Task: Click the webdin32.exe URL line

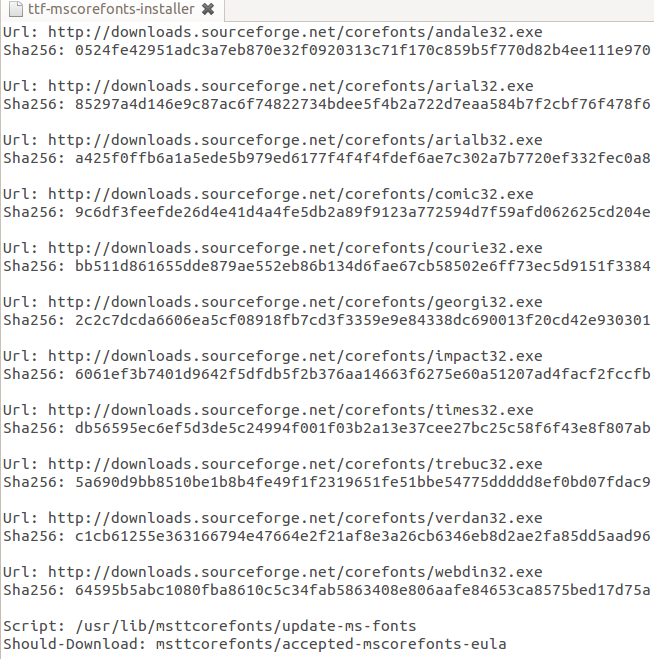Action: [273, 572]
